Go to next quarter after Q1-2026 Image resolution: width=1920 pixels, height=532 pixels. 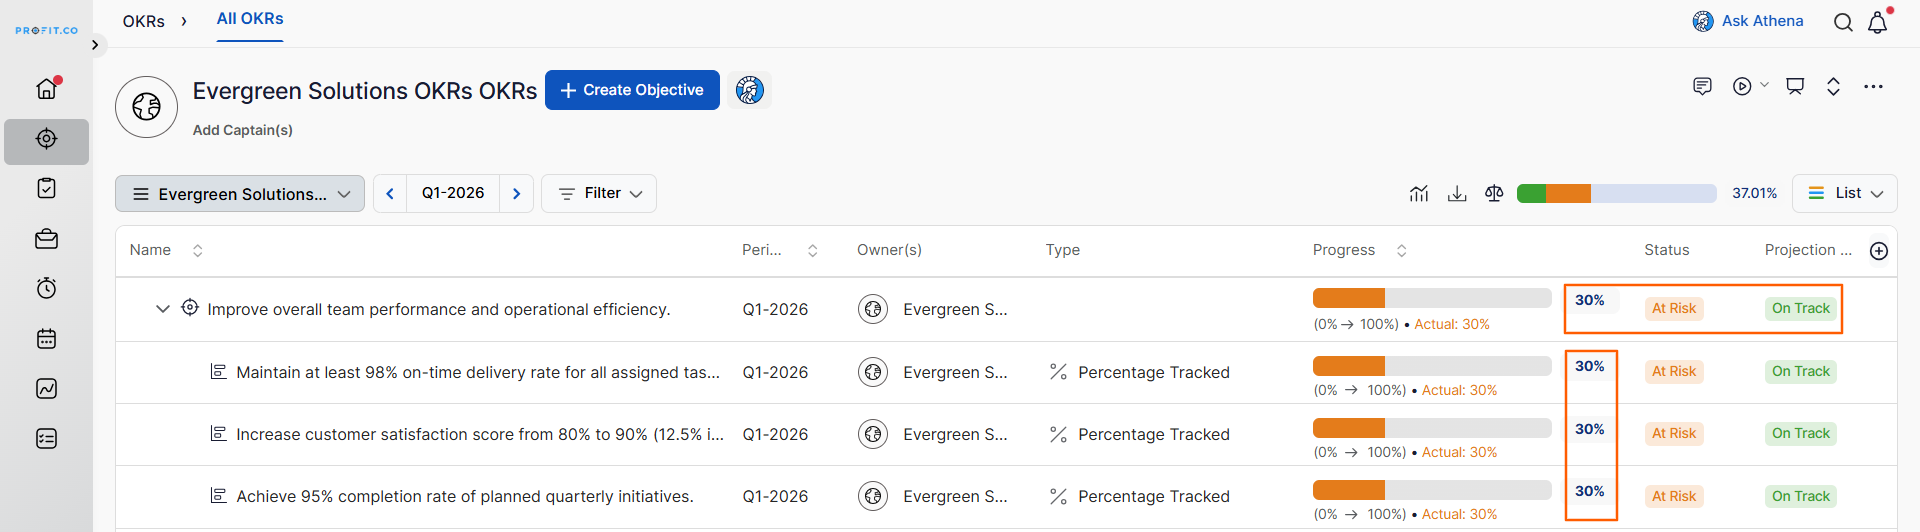[x=517, y=194]
